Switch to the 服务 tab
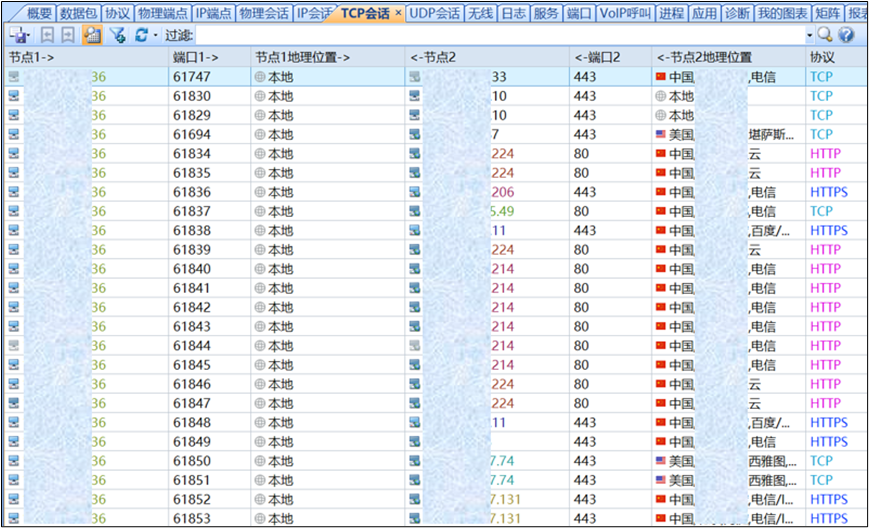 [x=546, y=13]
